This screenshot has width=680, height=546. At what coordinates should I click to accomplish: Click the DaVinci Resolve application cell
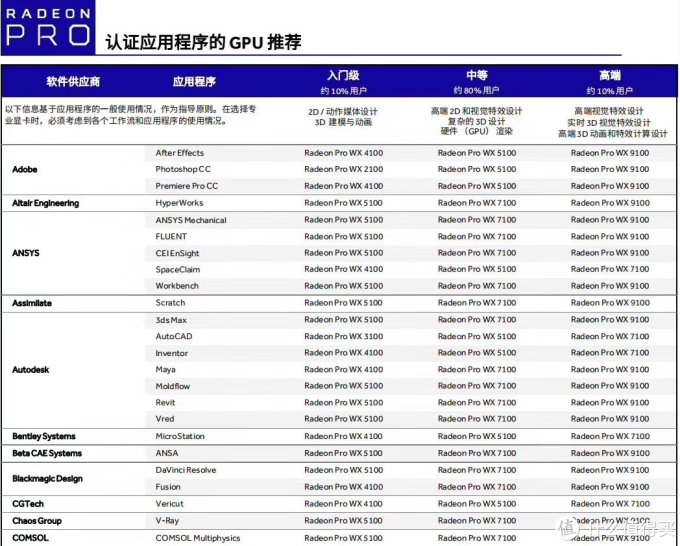pos(186,470)
